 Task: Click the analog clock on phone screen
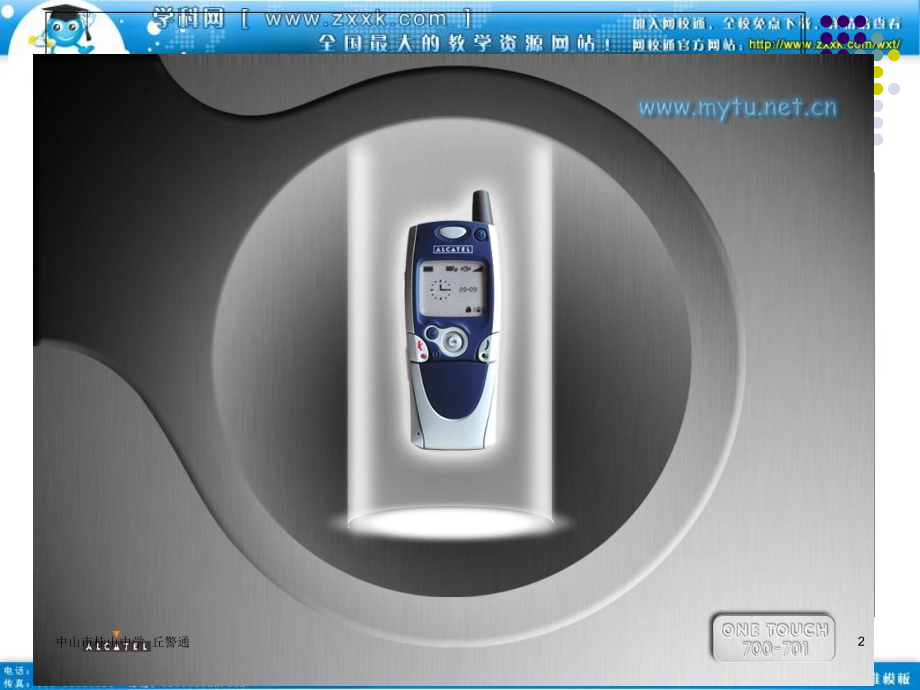[442, 290]
